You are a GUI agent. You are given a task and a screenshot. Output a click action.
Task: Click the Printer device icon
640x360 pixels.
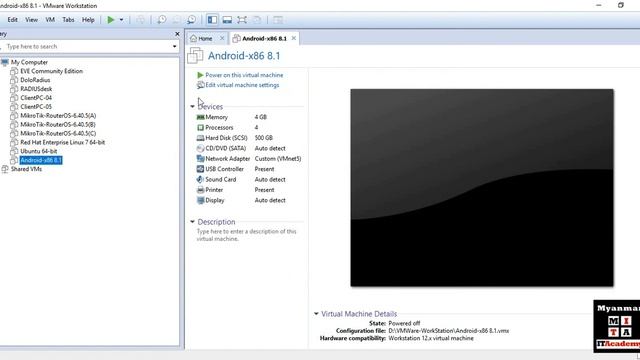click(x=200, y=190)
